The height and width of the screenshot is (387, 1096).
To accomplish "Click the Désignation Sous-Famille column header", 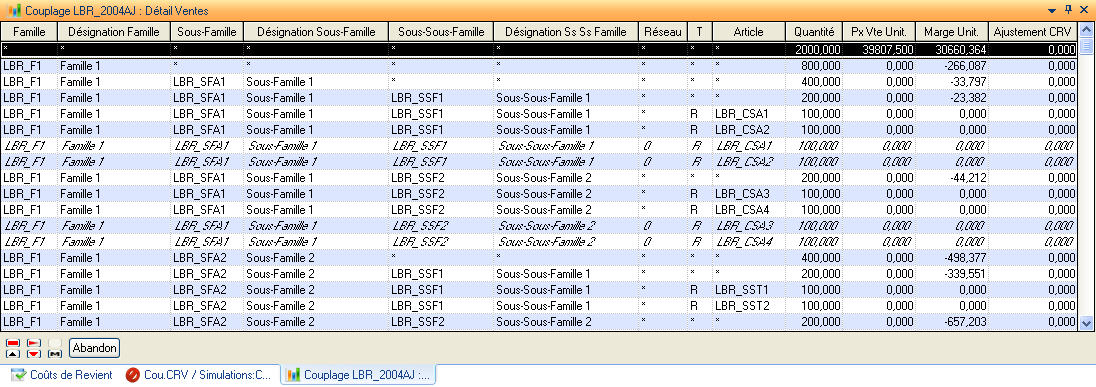I will 315,31.
